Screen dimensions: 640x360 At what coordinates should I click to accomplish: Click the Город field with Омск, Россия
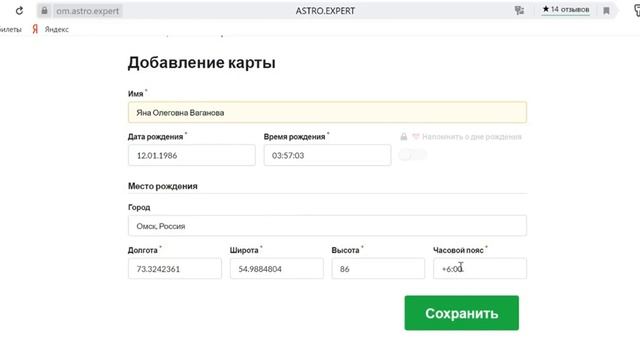click(327, 226)
